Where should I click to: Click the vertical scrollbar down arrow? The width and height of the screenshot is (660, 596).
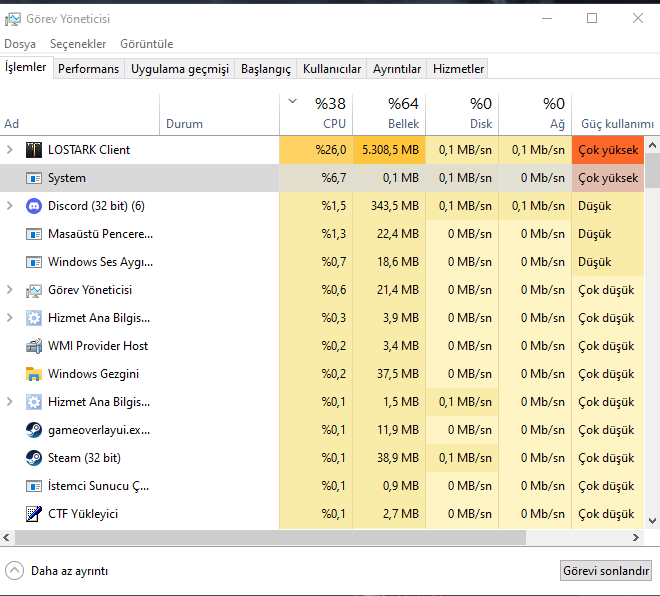pyautogui.click(x=652, y=521)
